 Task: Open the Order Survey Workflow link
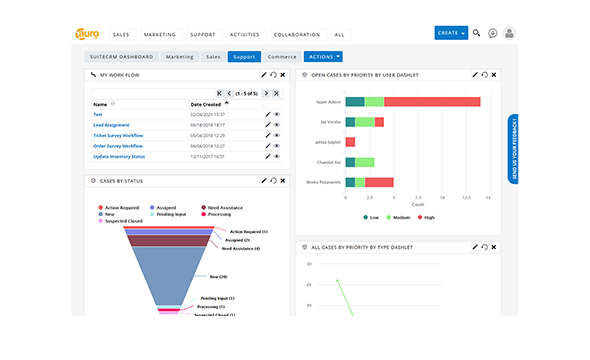[118, 146]
